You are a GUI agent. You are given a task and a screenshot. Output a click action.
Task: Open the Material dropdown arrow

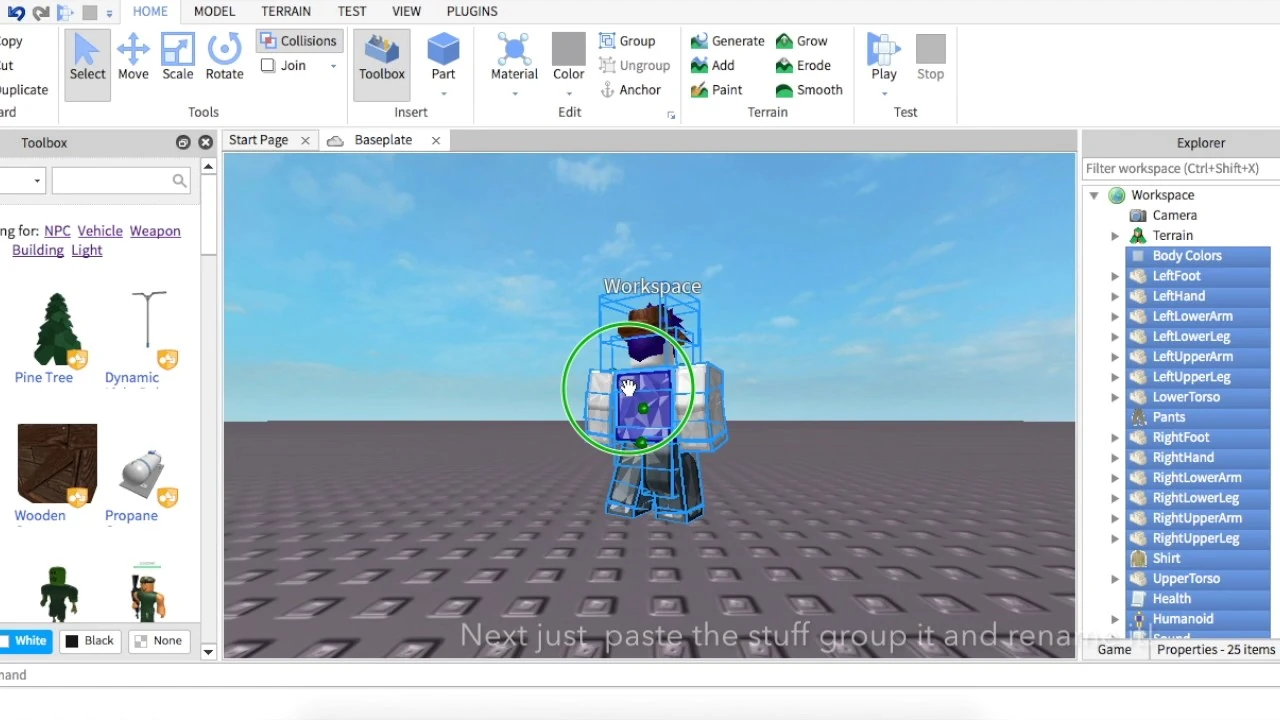[x=514, y=94]
